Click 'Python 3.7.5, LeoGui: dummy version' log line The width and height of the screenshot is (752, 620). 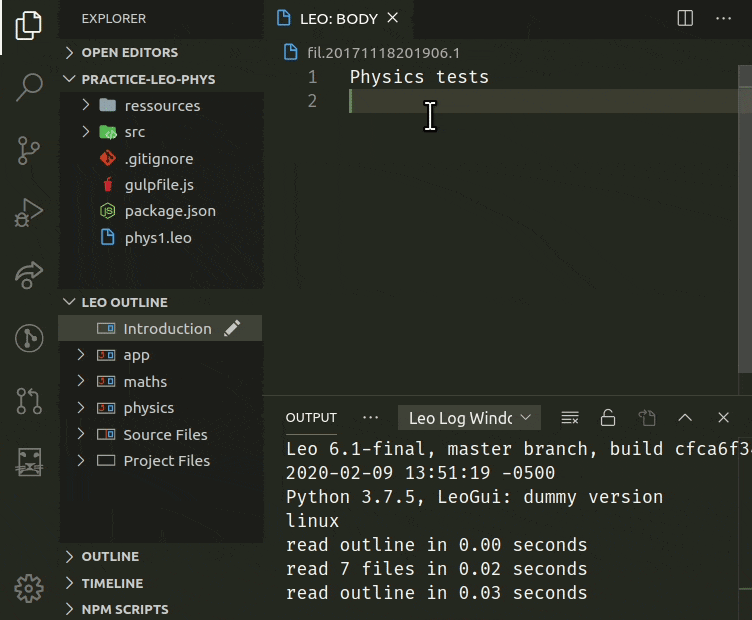[x=474, y=497]
